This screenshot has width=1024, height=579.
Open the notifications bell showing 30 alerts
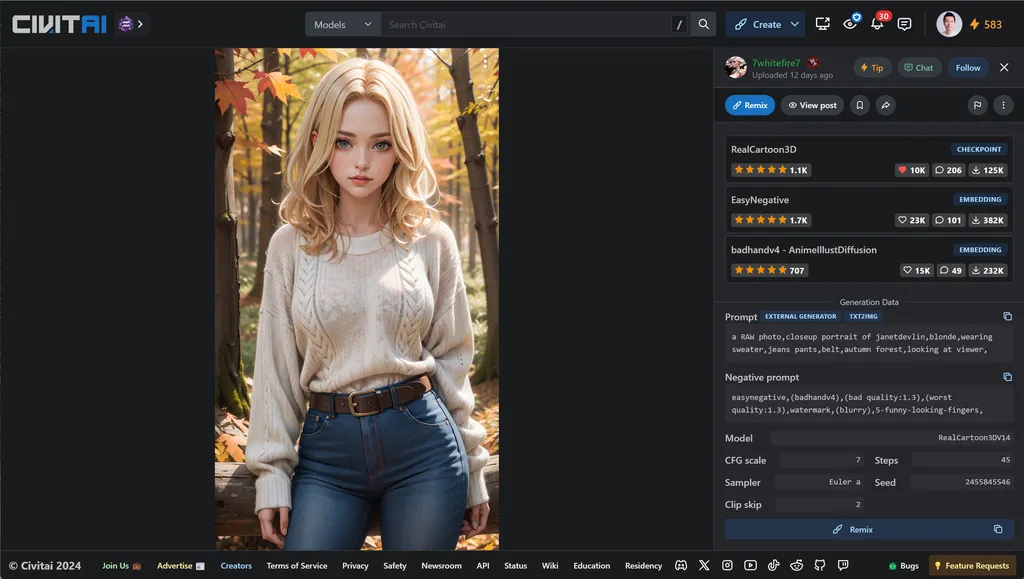click(x=877, y=24)
